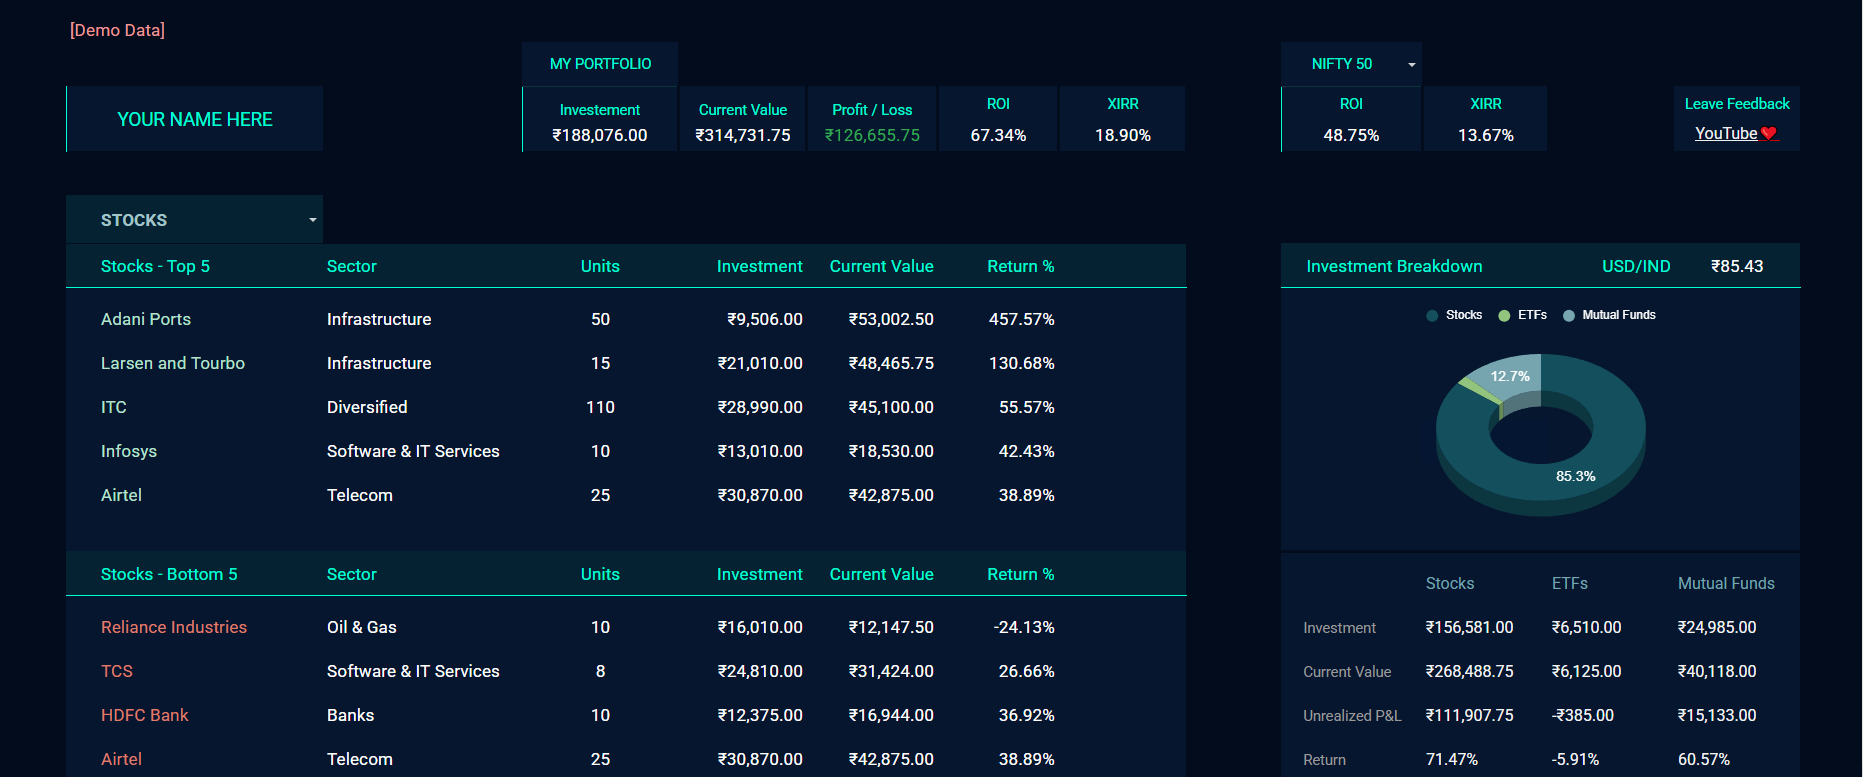
Task: Click the Investment Breakdown panel title
Action: (1394, 266)
